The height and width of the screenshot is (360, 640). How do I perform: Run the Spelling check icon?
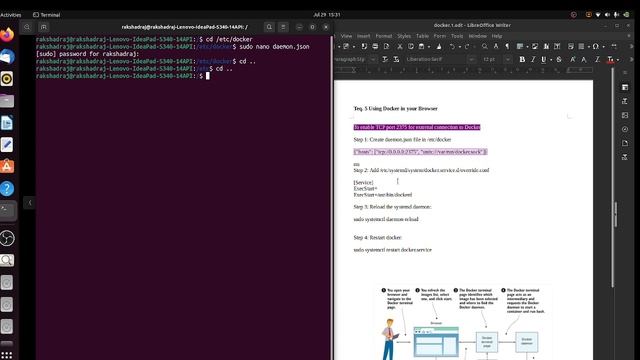click(496, 47)
